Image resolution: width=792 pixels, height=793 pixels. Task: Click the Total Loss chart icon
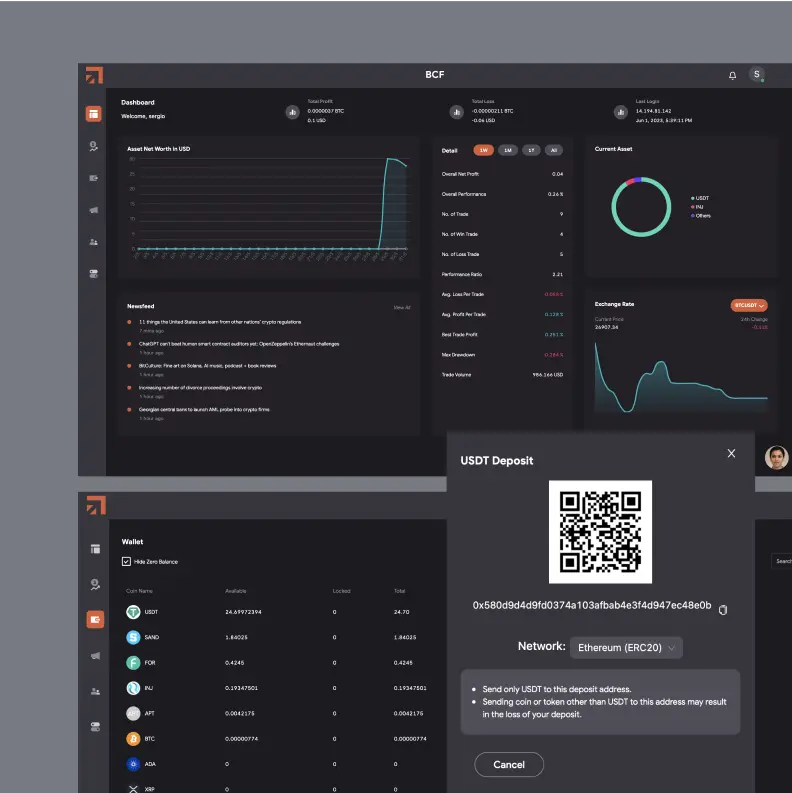tap(457, 112)
